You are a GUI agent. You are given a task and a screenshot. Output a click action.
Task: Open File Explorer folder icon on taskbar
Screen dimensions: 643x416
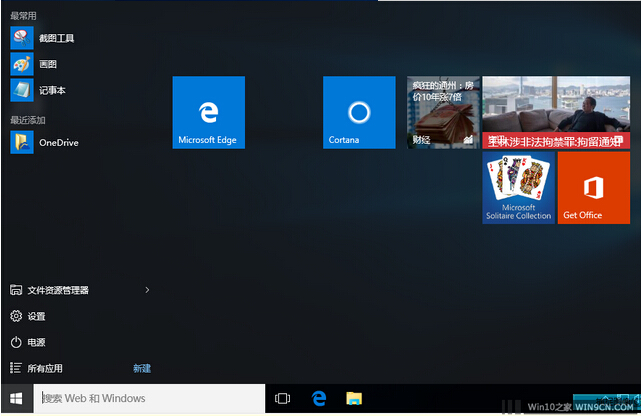tap(353, 398)
